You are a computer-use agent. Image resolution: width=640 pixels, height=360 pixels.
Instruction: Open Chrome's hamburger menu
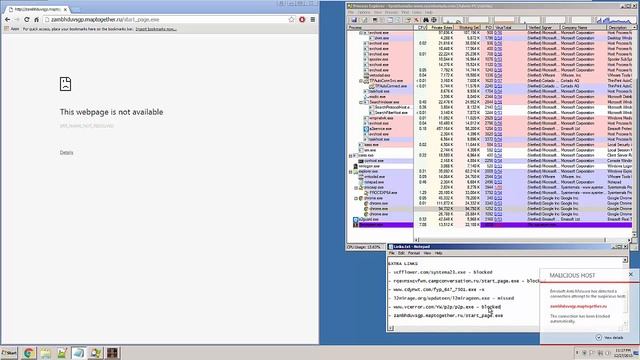(313, 20)
